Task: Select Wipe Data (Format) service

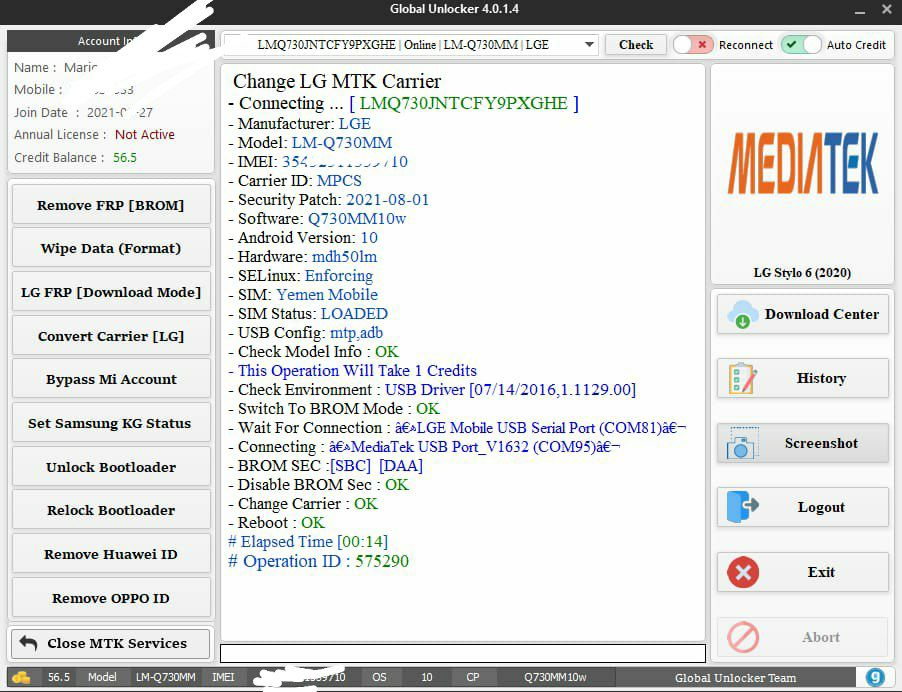Action: tap(111, 248)
